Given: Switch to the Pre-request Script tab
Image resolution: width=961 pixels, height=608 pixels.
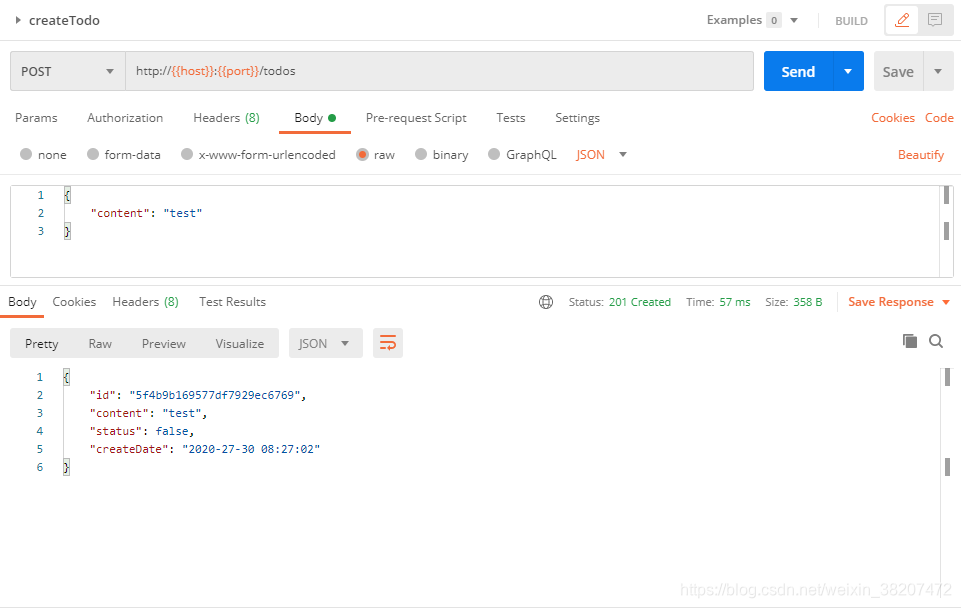Looking at the screenshot, I should [416, 118].
